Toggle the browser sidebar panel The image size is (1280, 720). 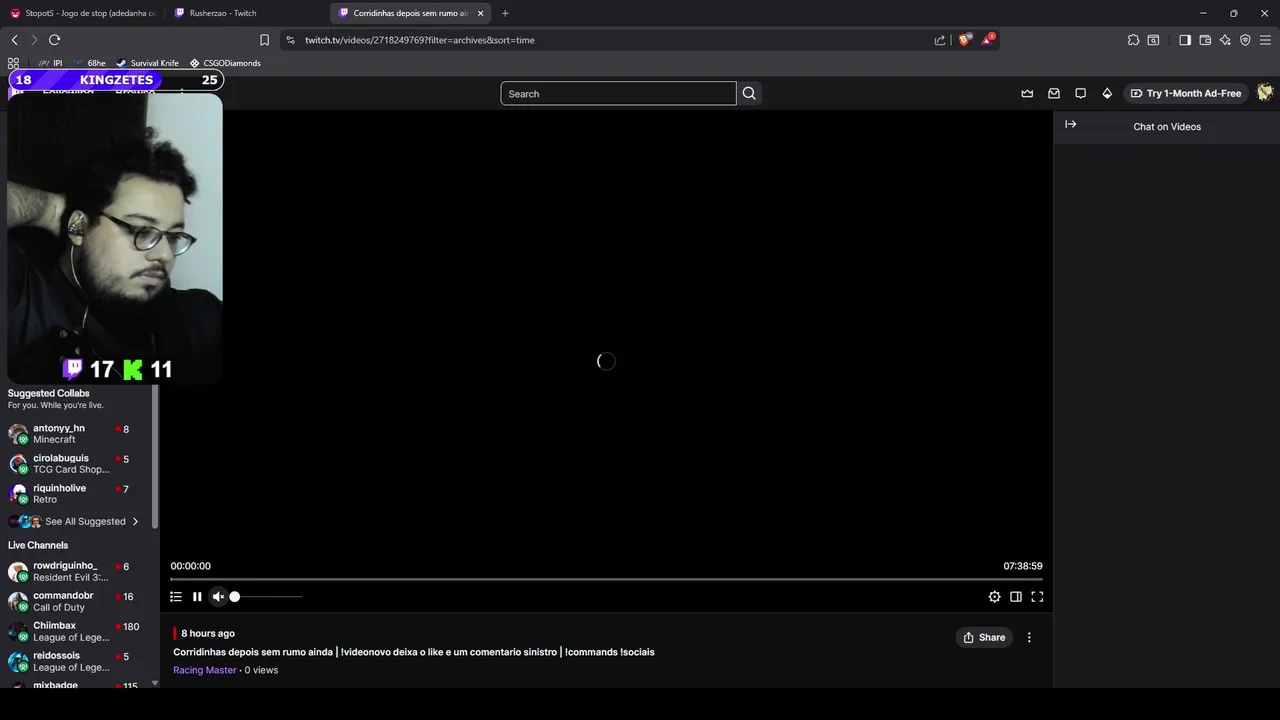pos(1185,40)
